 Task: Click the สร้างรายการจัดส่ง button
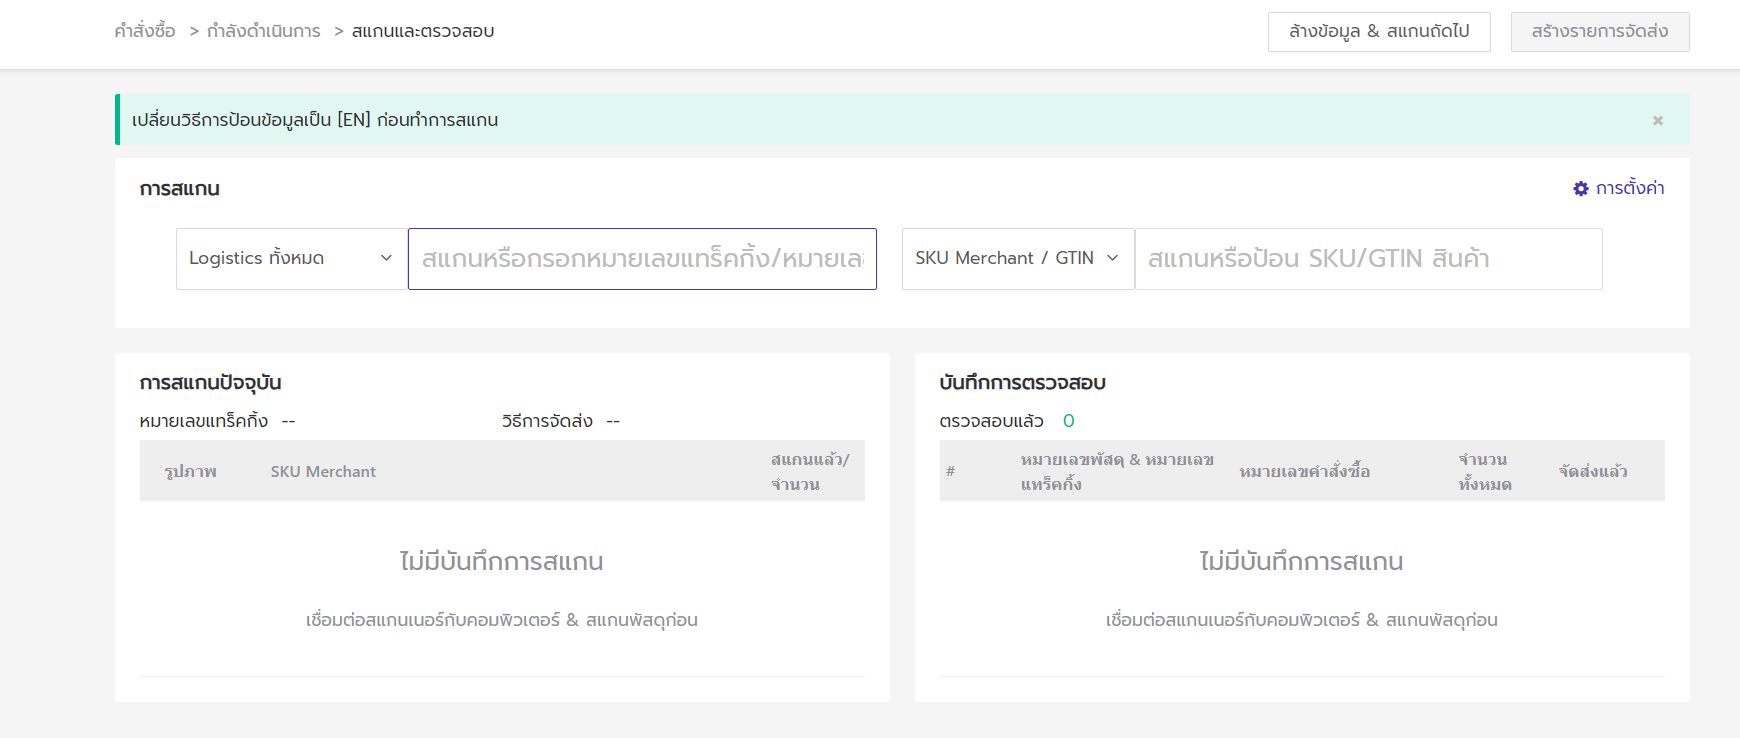pos(1599,32)
